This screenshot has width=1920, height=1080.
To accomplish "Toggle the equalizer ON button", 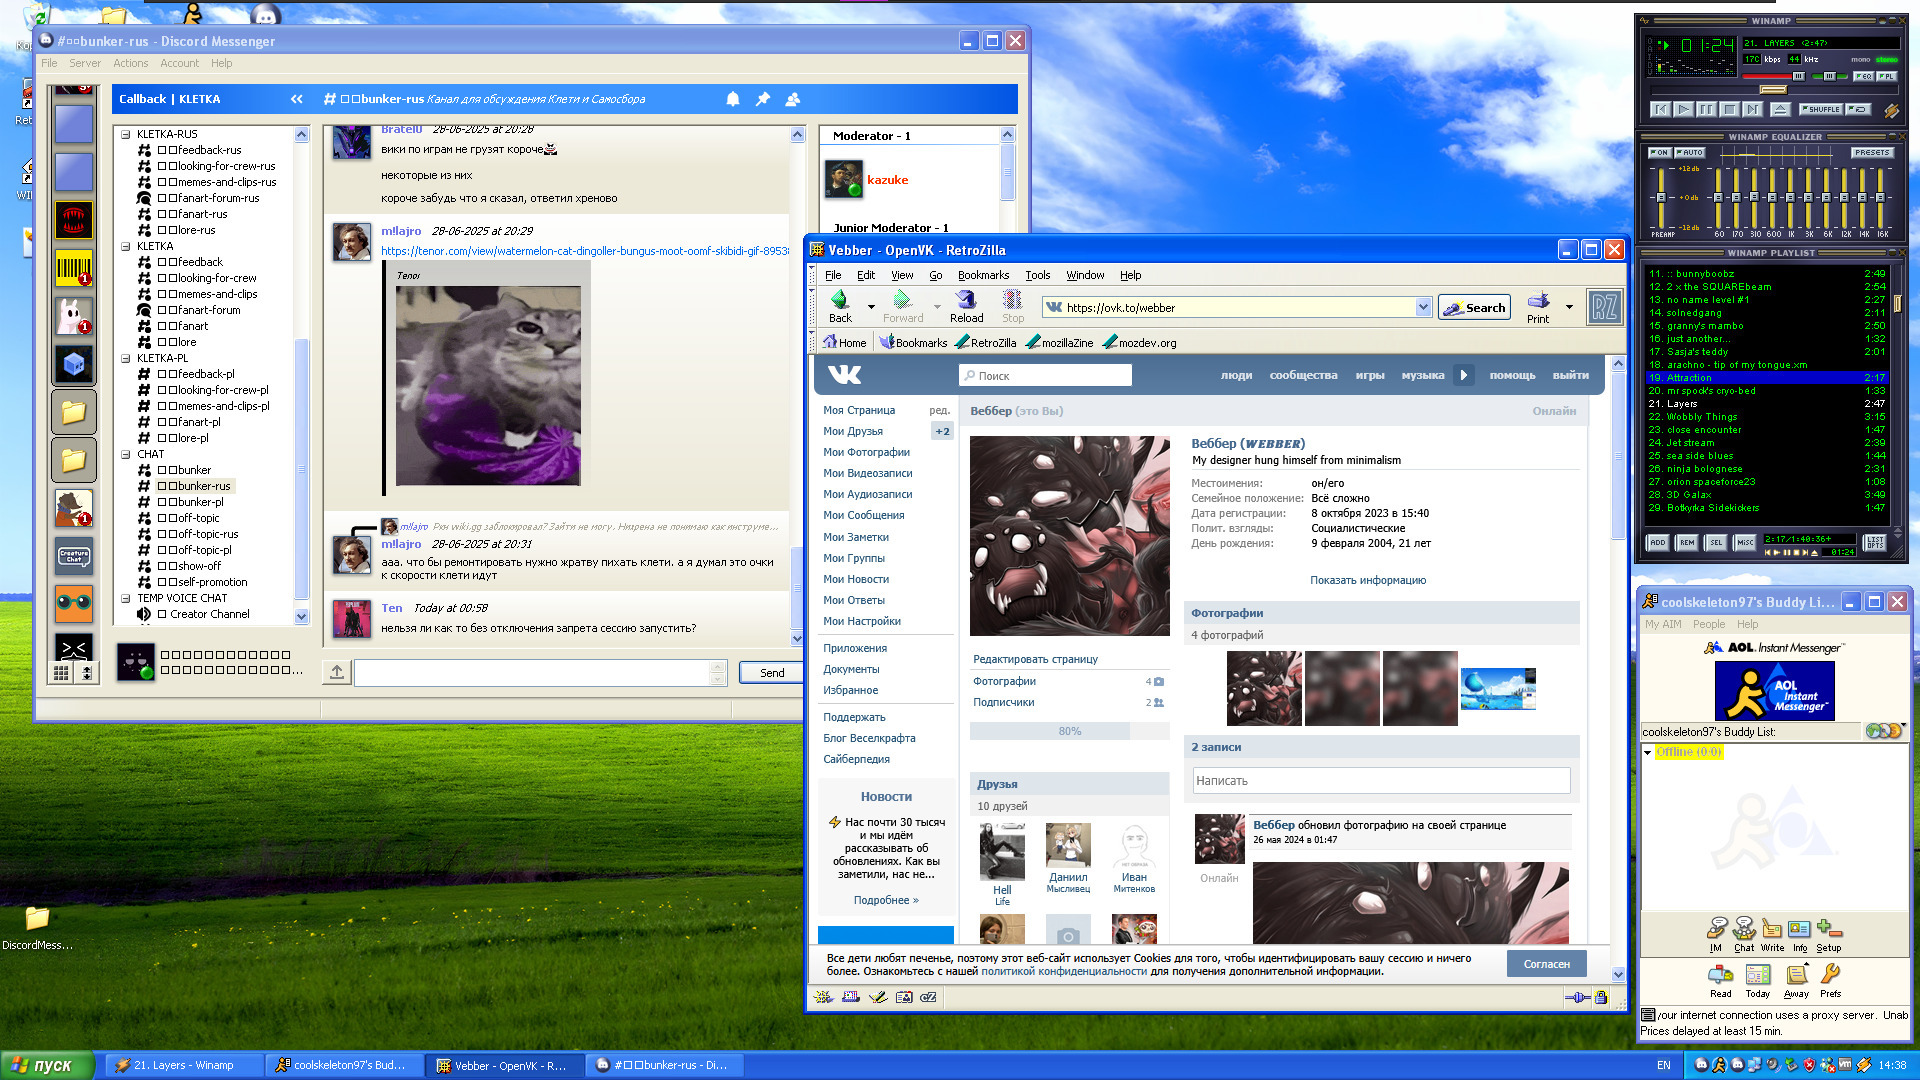I will pyautogui.click(x=1659, y=153).
